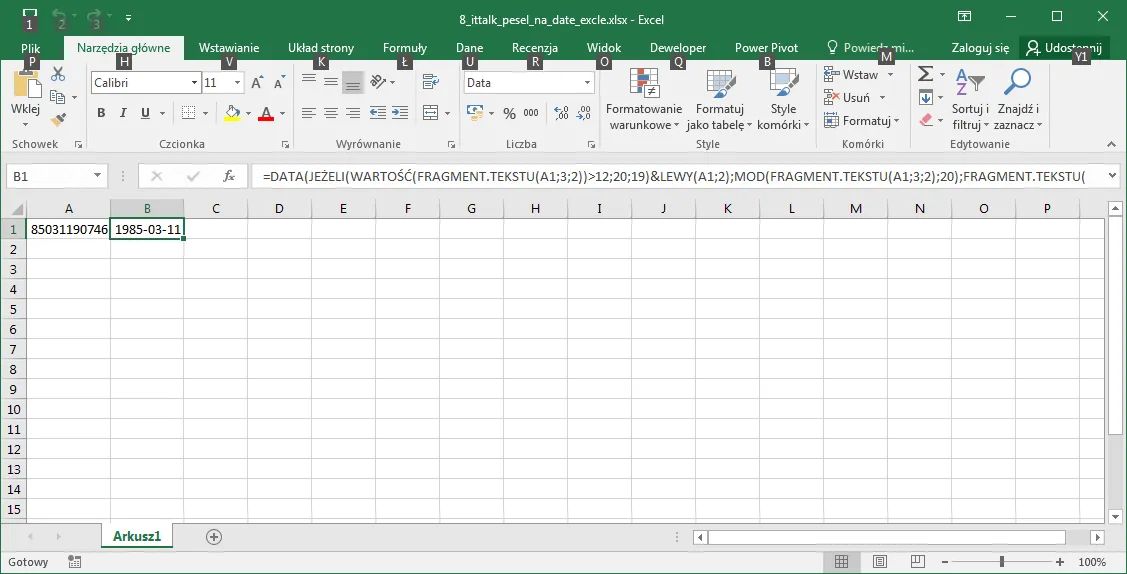Add a new sheet with plus icon

213,536
